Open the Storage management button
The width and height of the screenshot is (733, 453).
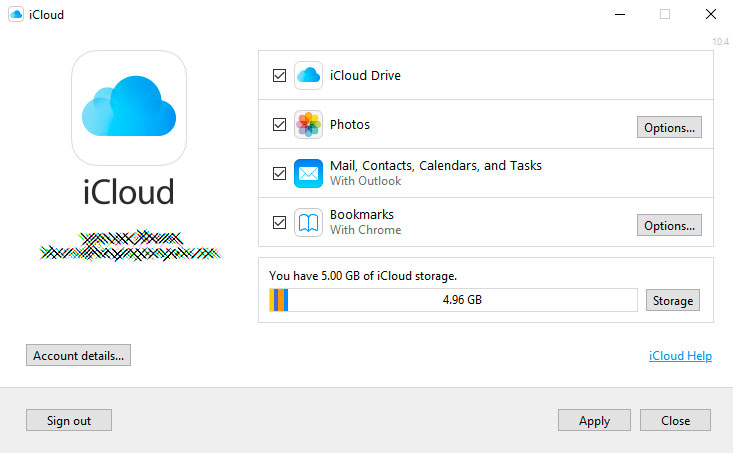(x=673, y=300)
